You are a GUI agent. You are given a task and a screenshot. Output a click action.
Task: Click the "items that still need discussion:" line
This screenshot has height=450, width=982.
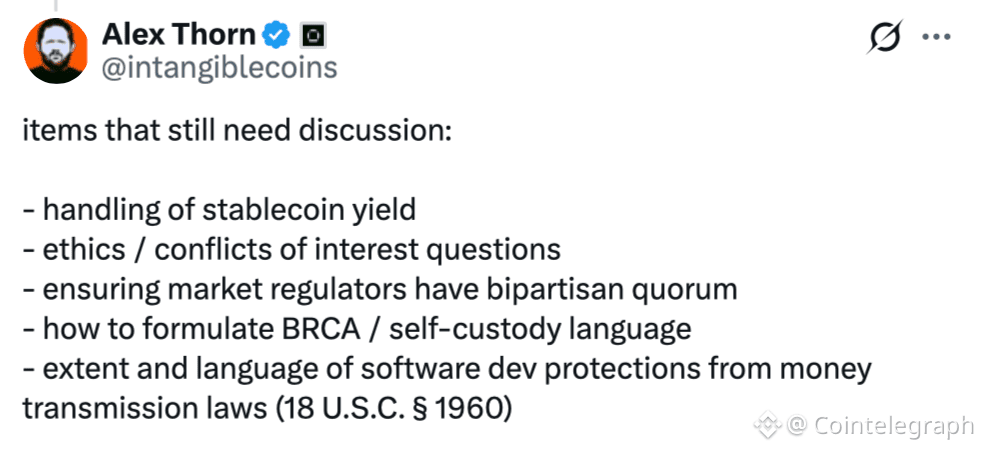(237, 131)
